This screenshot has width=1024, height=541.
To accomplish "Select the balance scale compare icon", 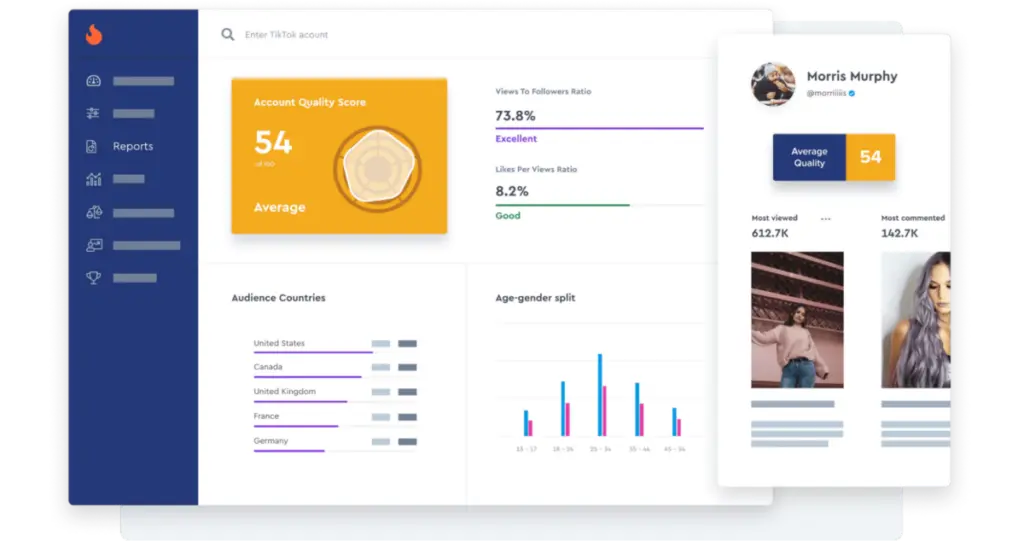I will 94,213.
